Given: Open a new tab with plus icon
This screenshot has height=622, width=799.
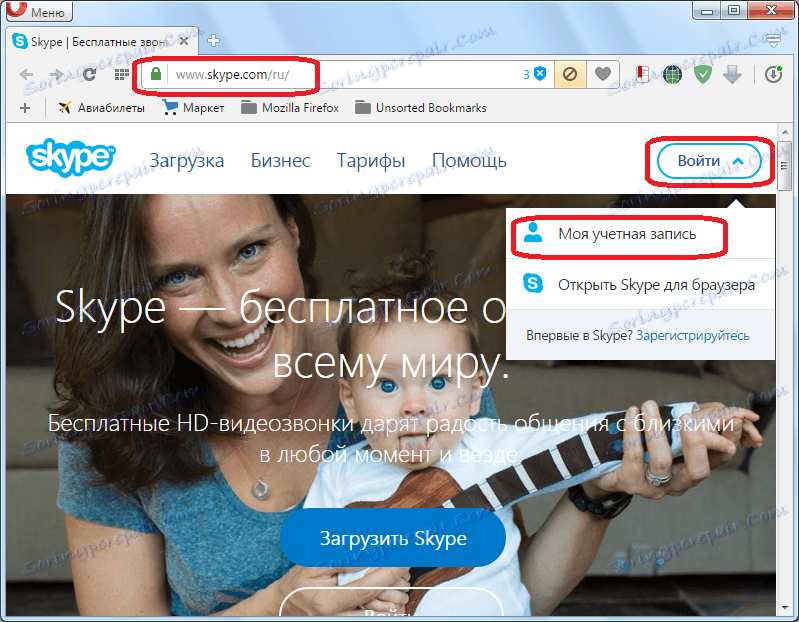Looking at the screenshot, I should (x=214, y=40).
